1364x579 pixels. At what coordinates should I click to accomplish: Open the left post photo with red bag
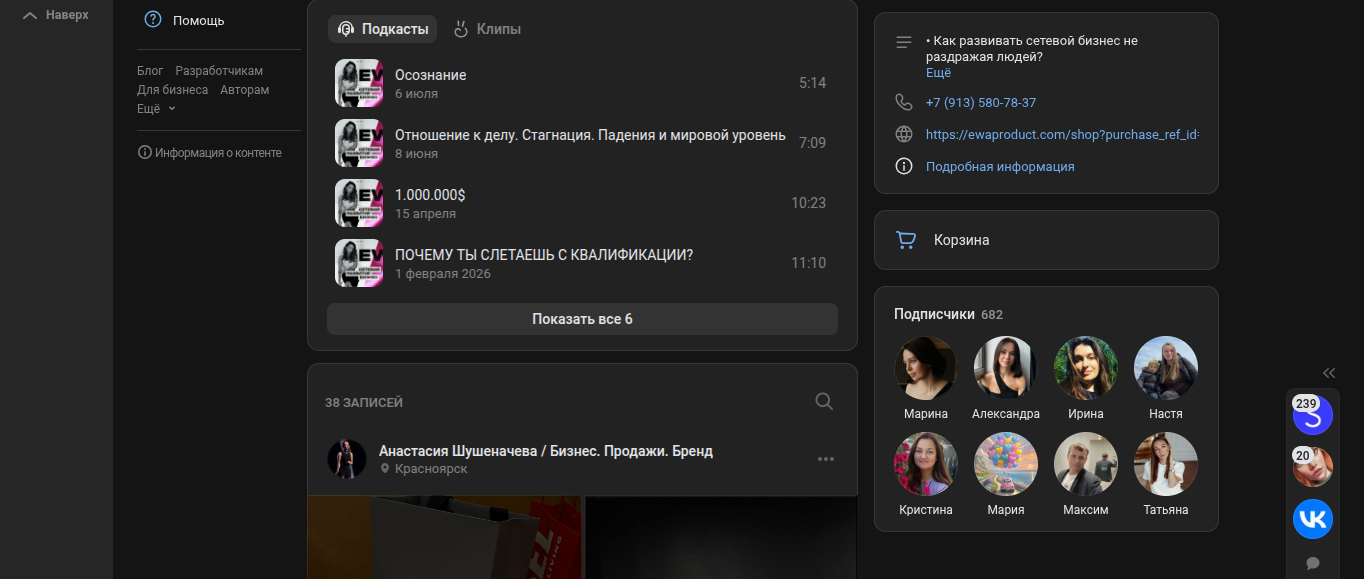[445, 538]
